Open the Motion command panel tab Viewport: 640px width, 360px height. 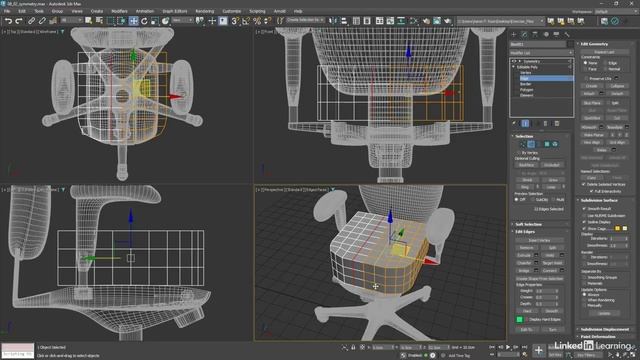click(x=546, y=35)
